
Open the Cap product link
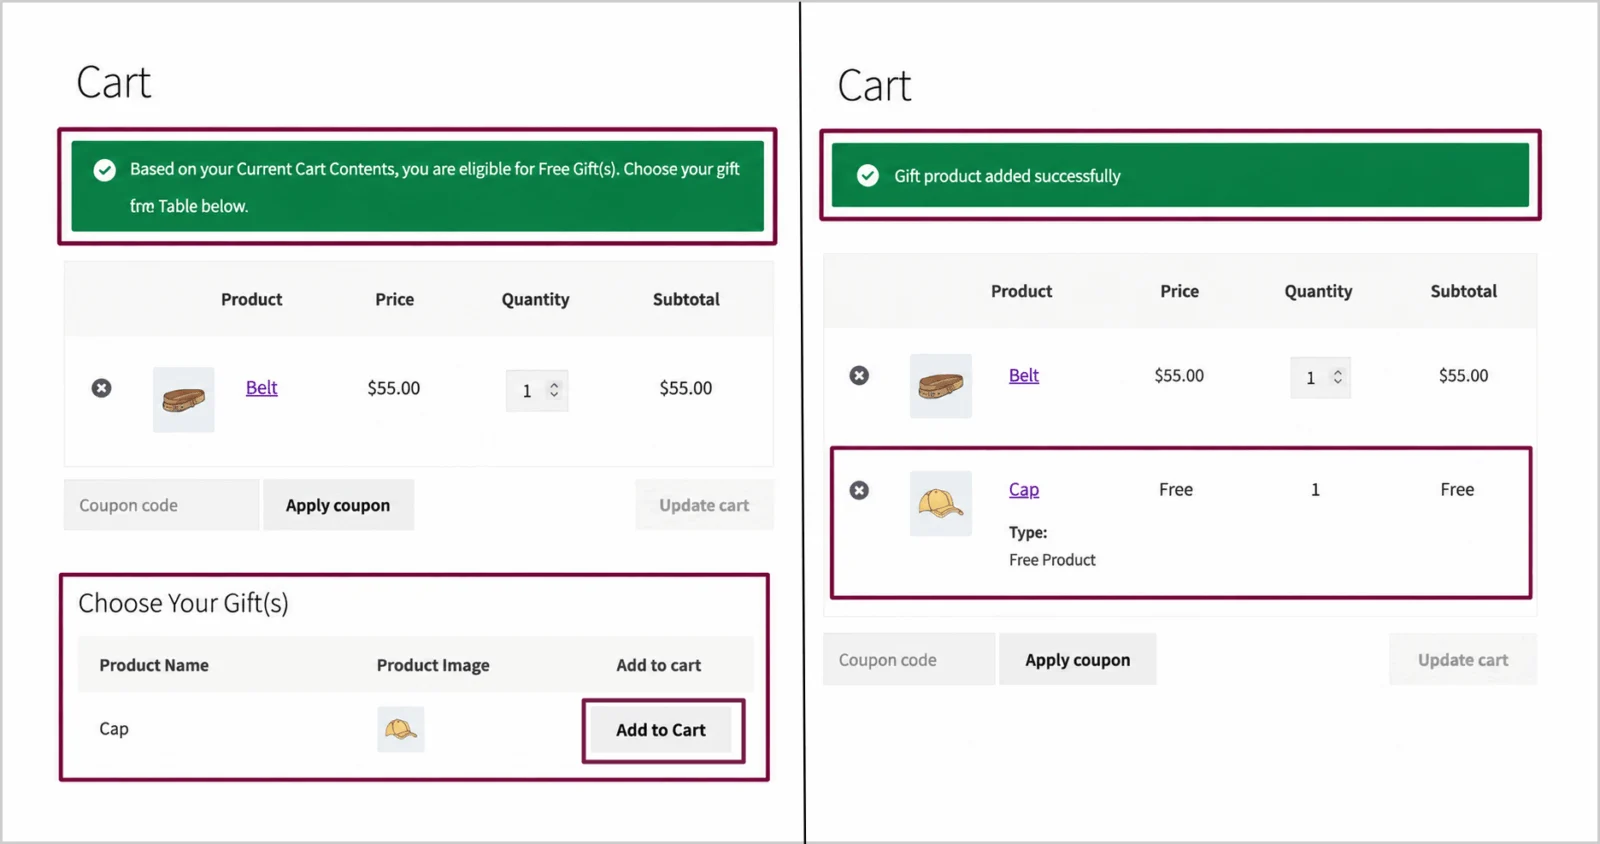click(x=1024, y=489)
